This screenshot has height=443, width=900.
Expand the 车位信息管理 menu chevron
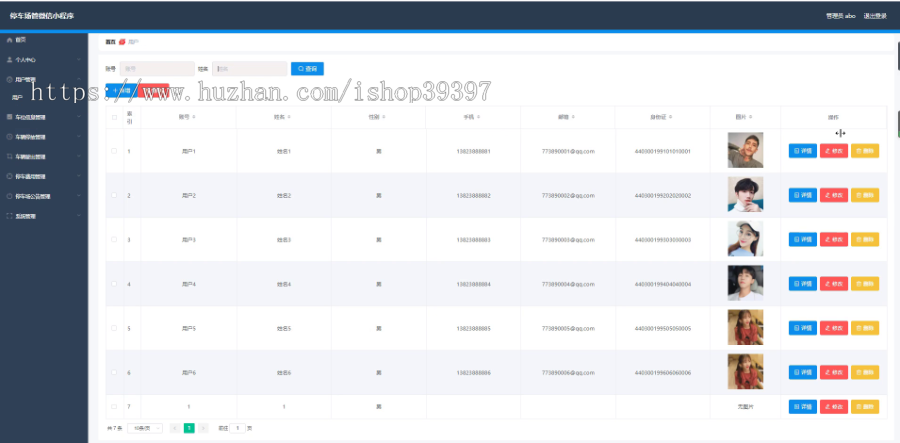tap(79, 117)
